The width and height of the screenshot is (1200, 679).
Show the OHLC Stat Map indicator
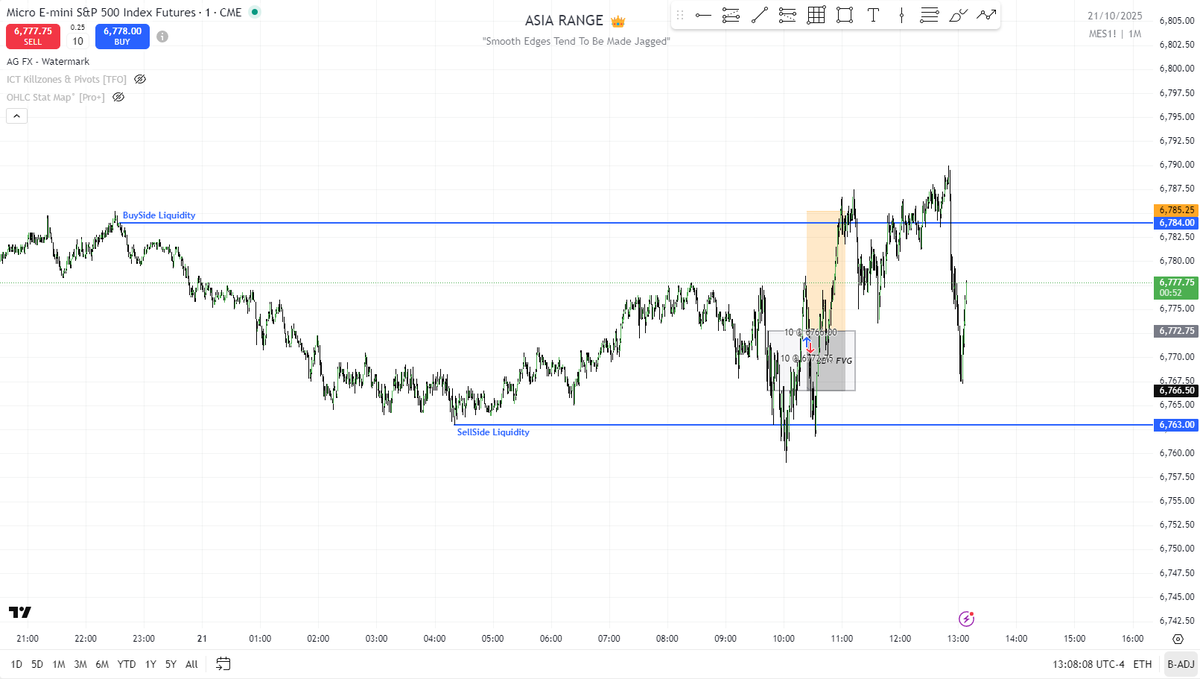118,97
